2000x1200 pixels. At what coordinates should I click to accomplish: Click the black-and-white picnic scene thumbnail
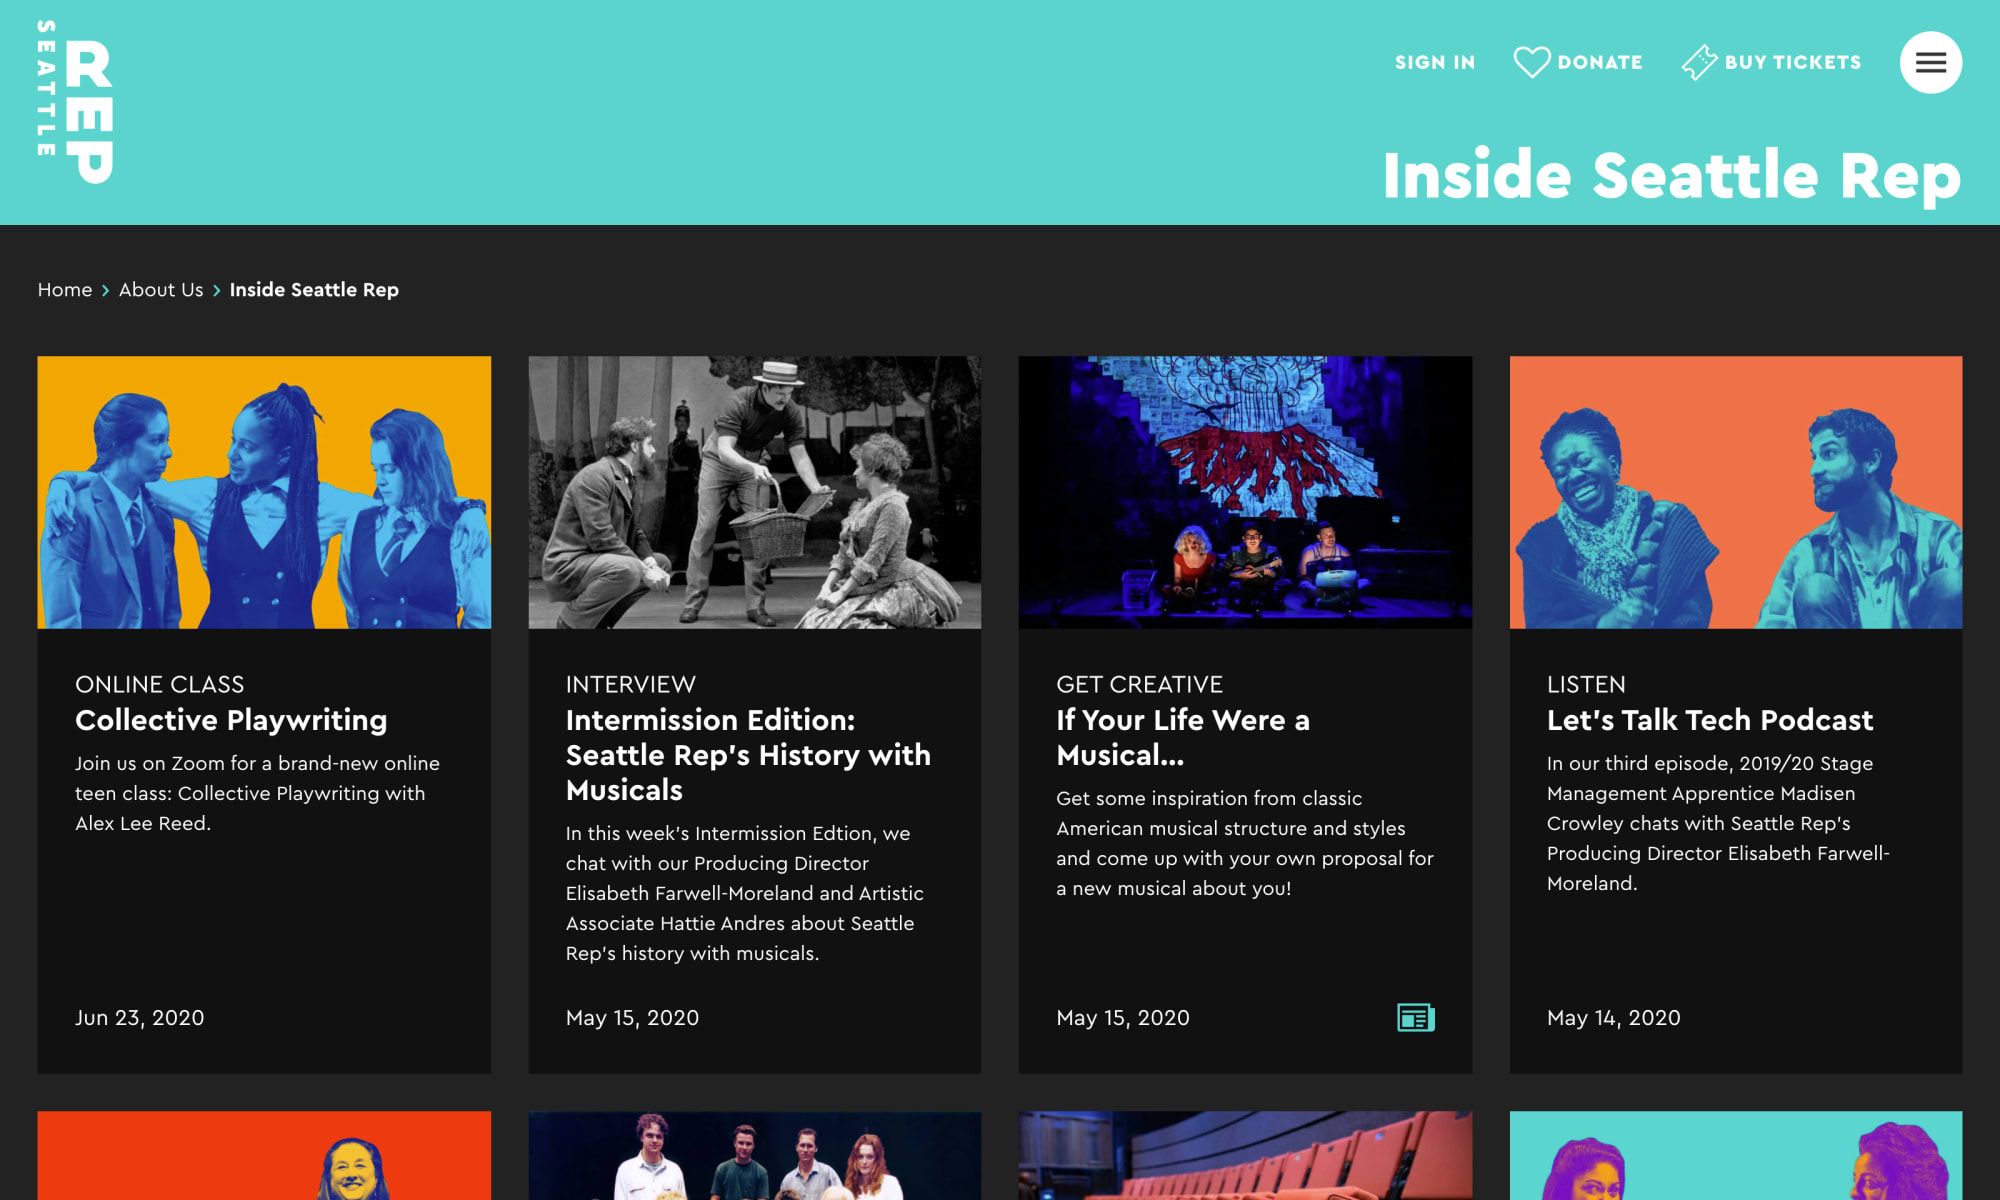tap(754, 492)
